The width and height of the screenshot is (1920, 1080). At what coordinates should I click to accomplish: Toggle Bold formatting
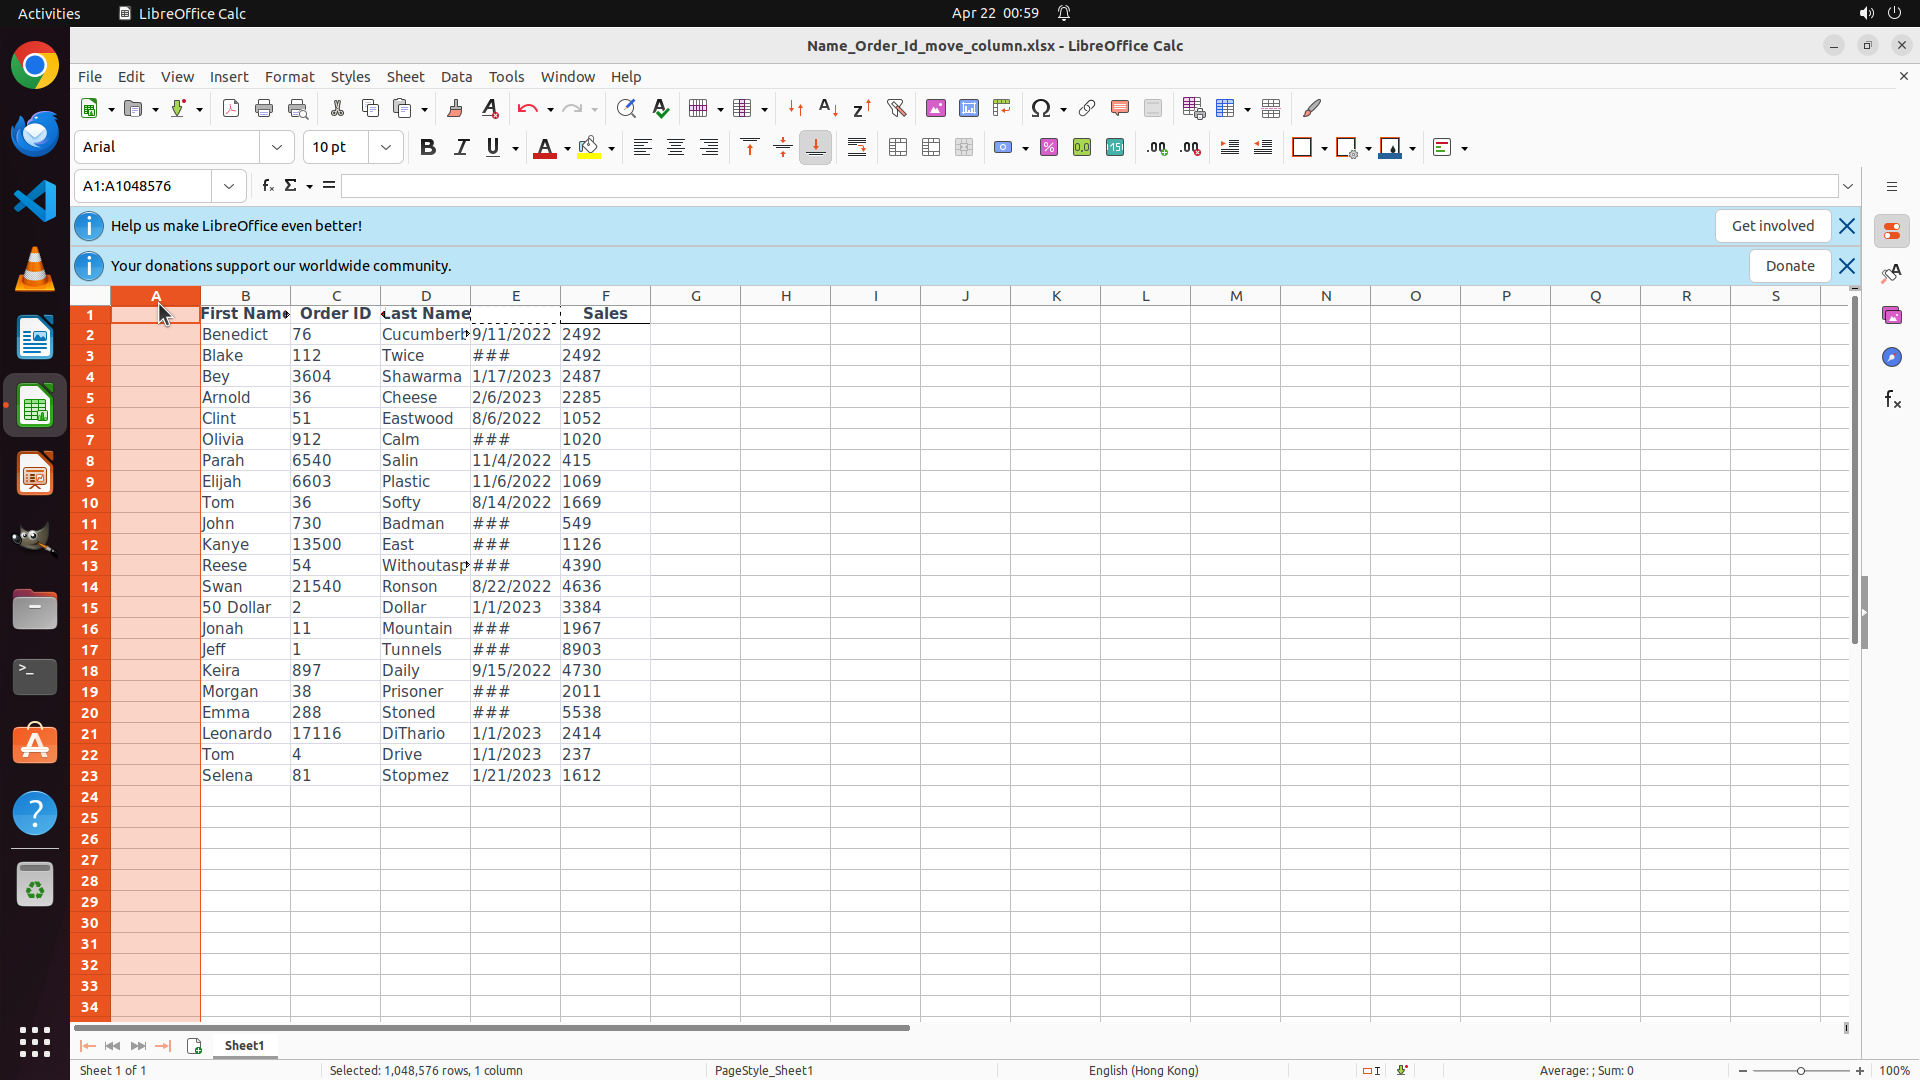pyautogui.click(x=428, y=148)
